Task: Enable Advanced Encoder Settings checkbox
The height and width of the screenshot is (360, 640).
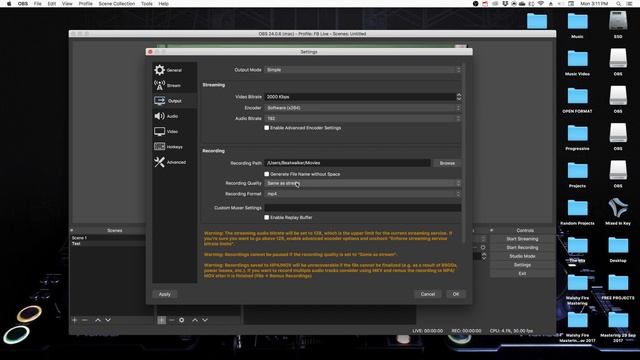Action: point(267,128)
